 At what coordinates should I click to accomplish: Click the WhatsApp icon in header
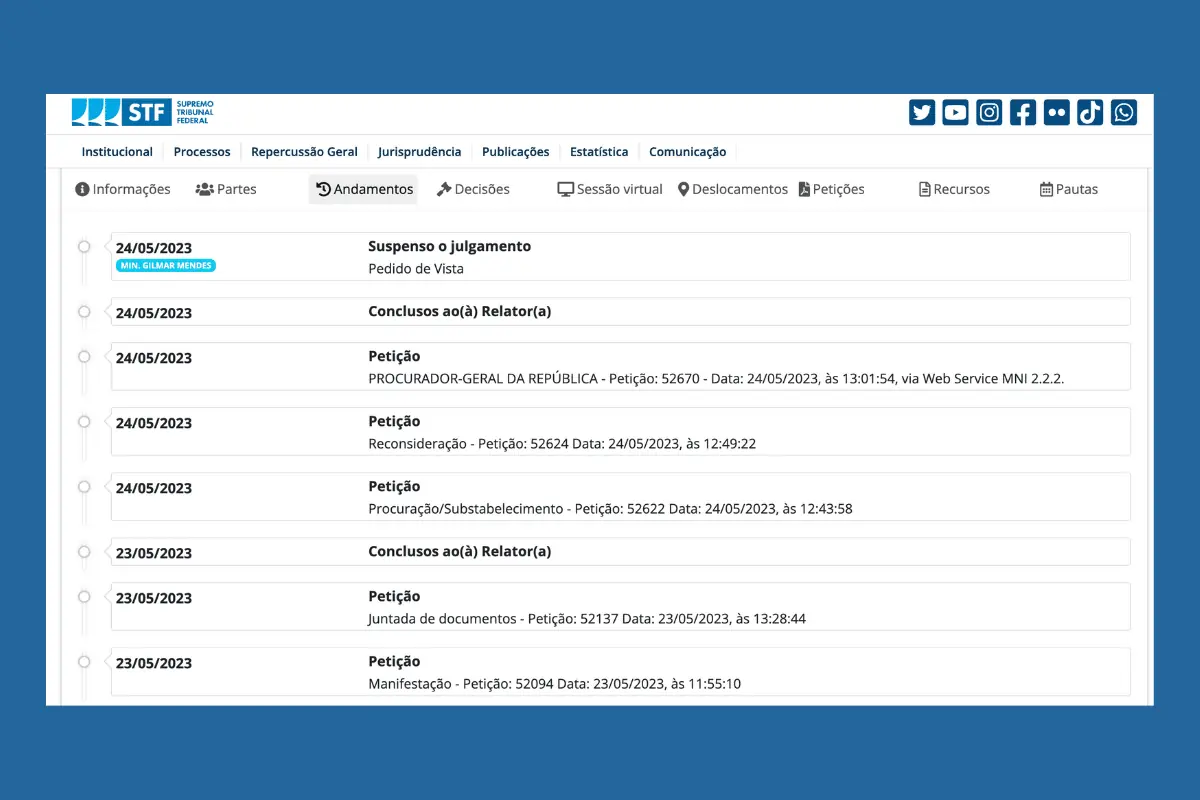[x=1124, y=113]
